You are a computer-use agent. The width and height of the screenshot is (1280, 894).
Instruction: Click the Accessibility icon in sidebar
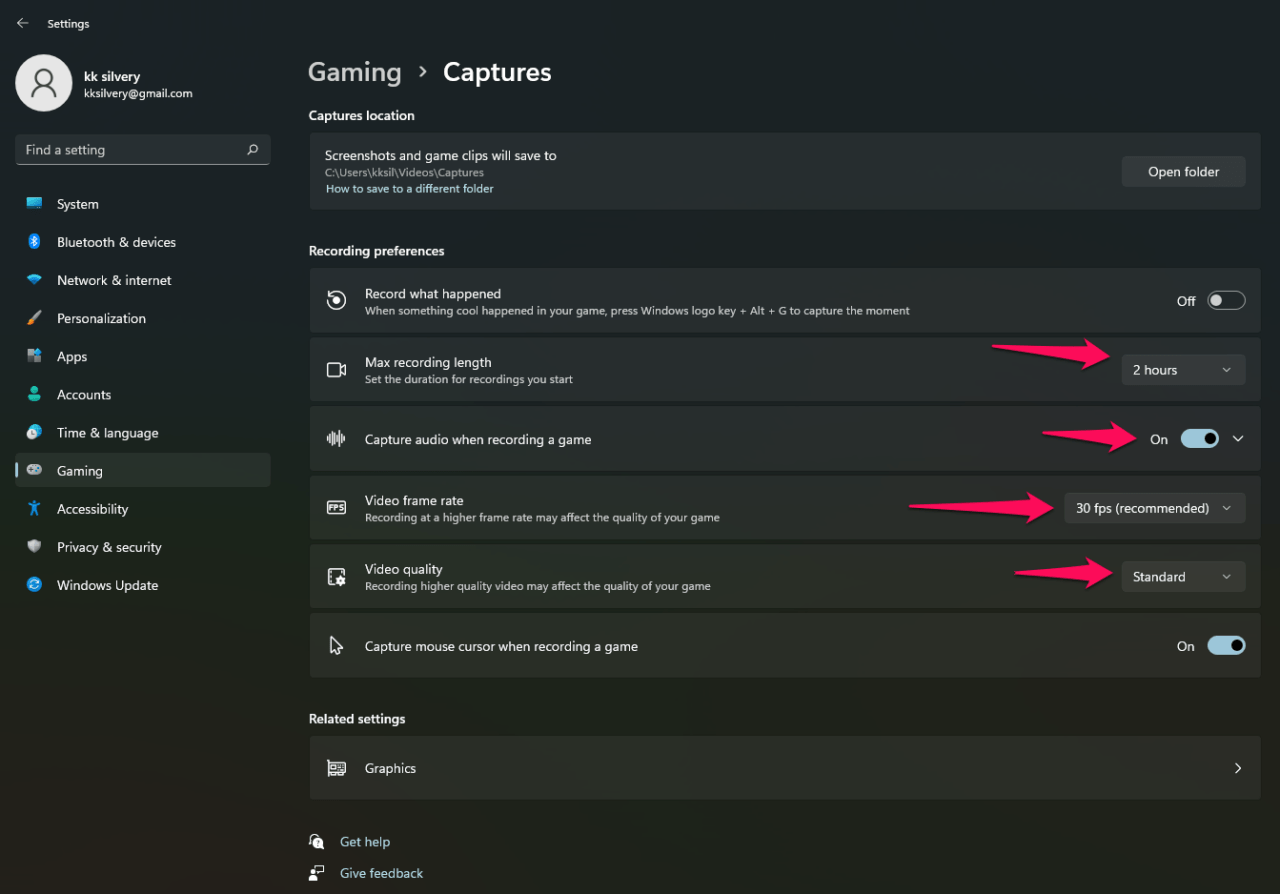coord(34,509)
